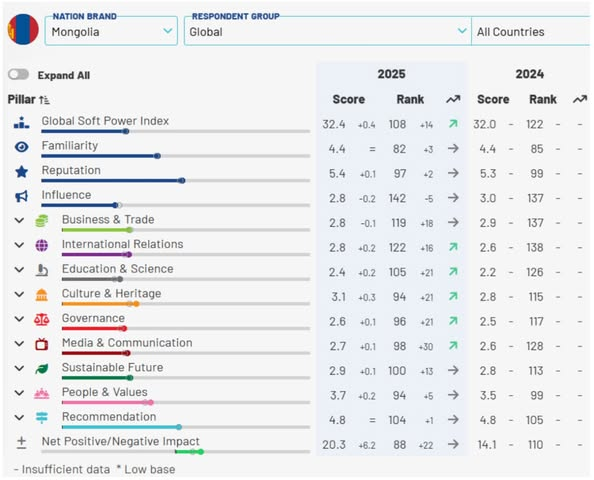Viewport: 594px width, 480px height.
Task: Click the 2025 Score column header
Action: pyautogui.click(x=349, y=99)
